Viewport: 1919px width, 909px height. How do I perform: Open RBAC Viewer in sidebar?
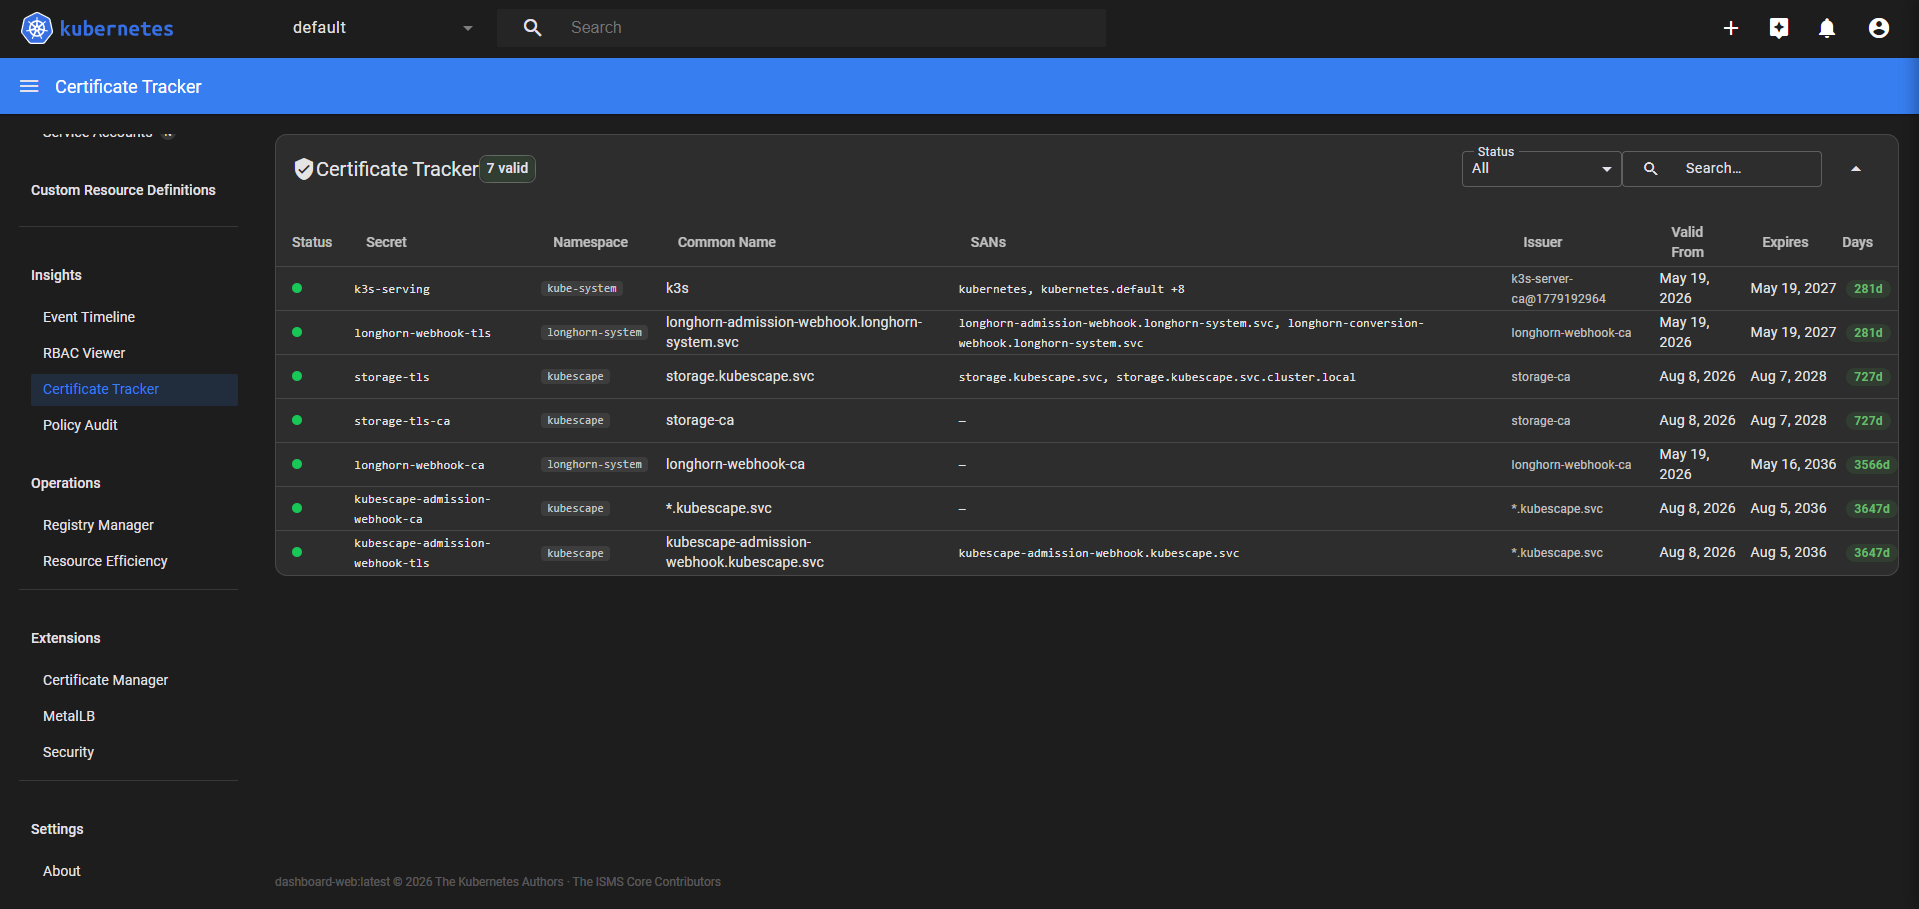point(84,353)
